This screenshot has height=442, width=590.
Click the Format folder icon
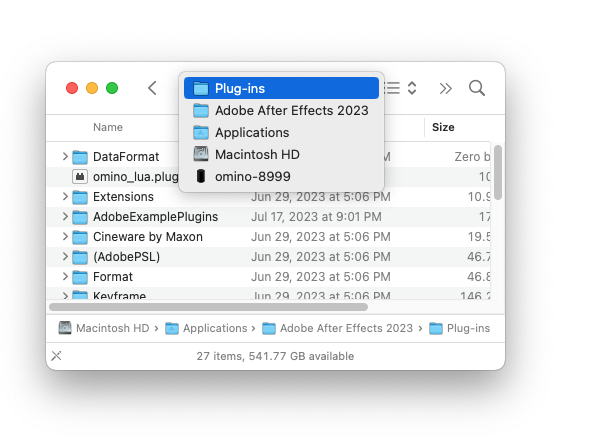click(x=80, y=277)
